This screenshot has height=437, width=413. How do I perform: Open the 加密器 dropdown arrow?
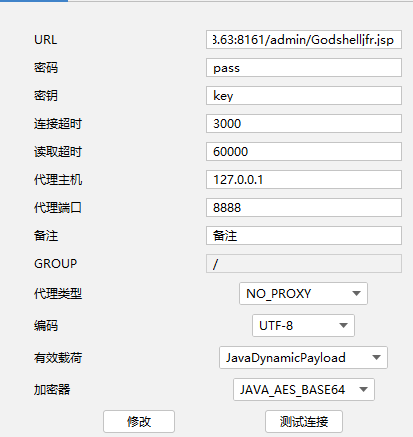coord(363,389)
